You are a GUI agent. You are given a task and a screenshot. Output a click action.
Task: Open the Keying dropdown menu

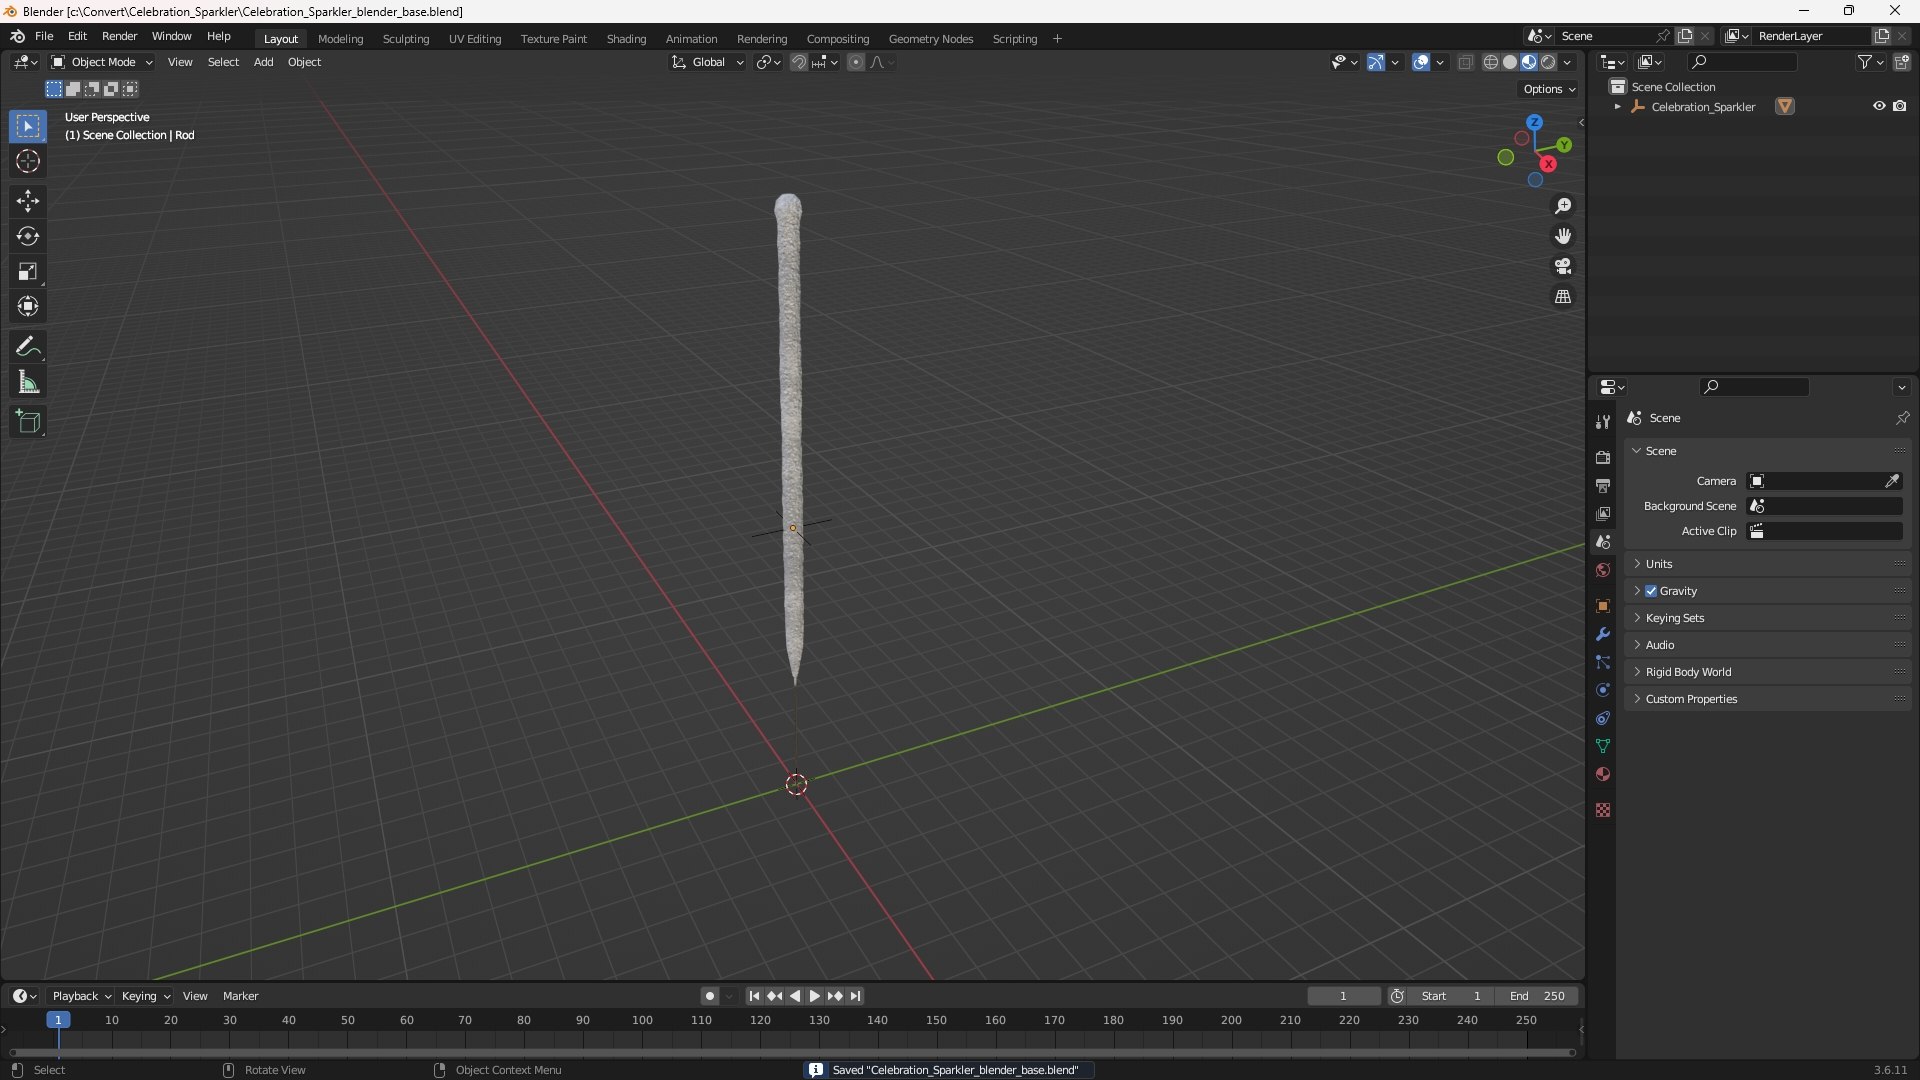coord(146,996)
